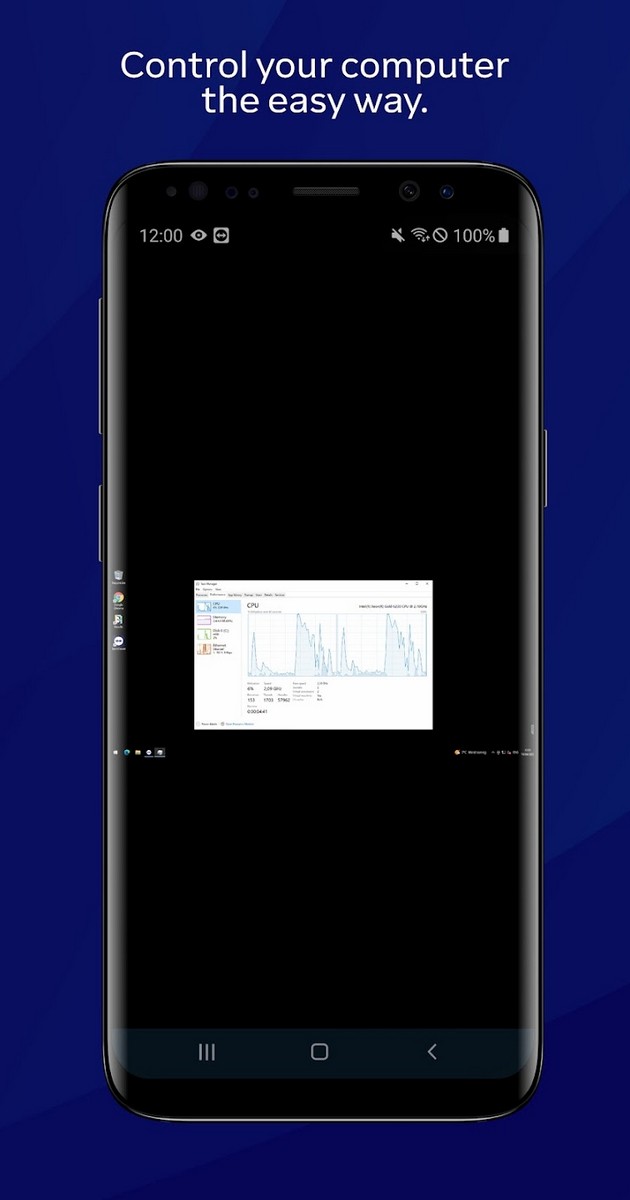Click the remote taskbar clock
Viewport: 630px width, 1200px height.
click(528, 752)
